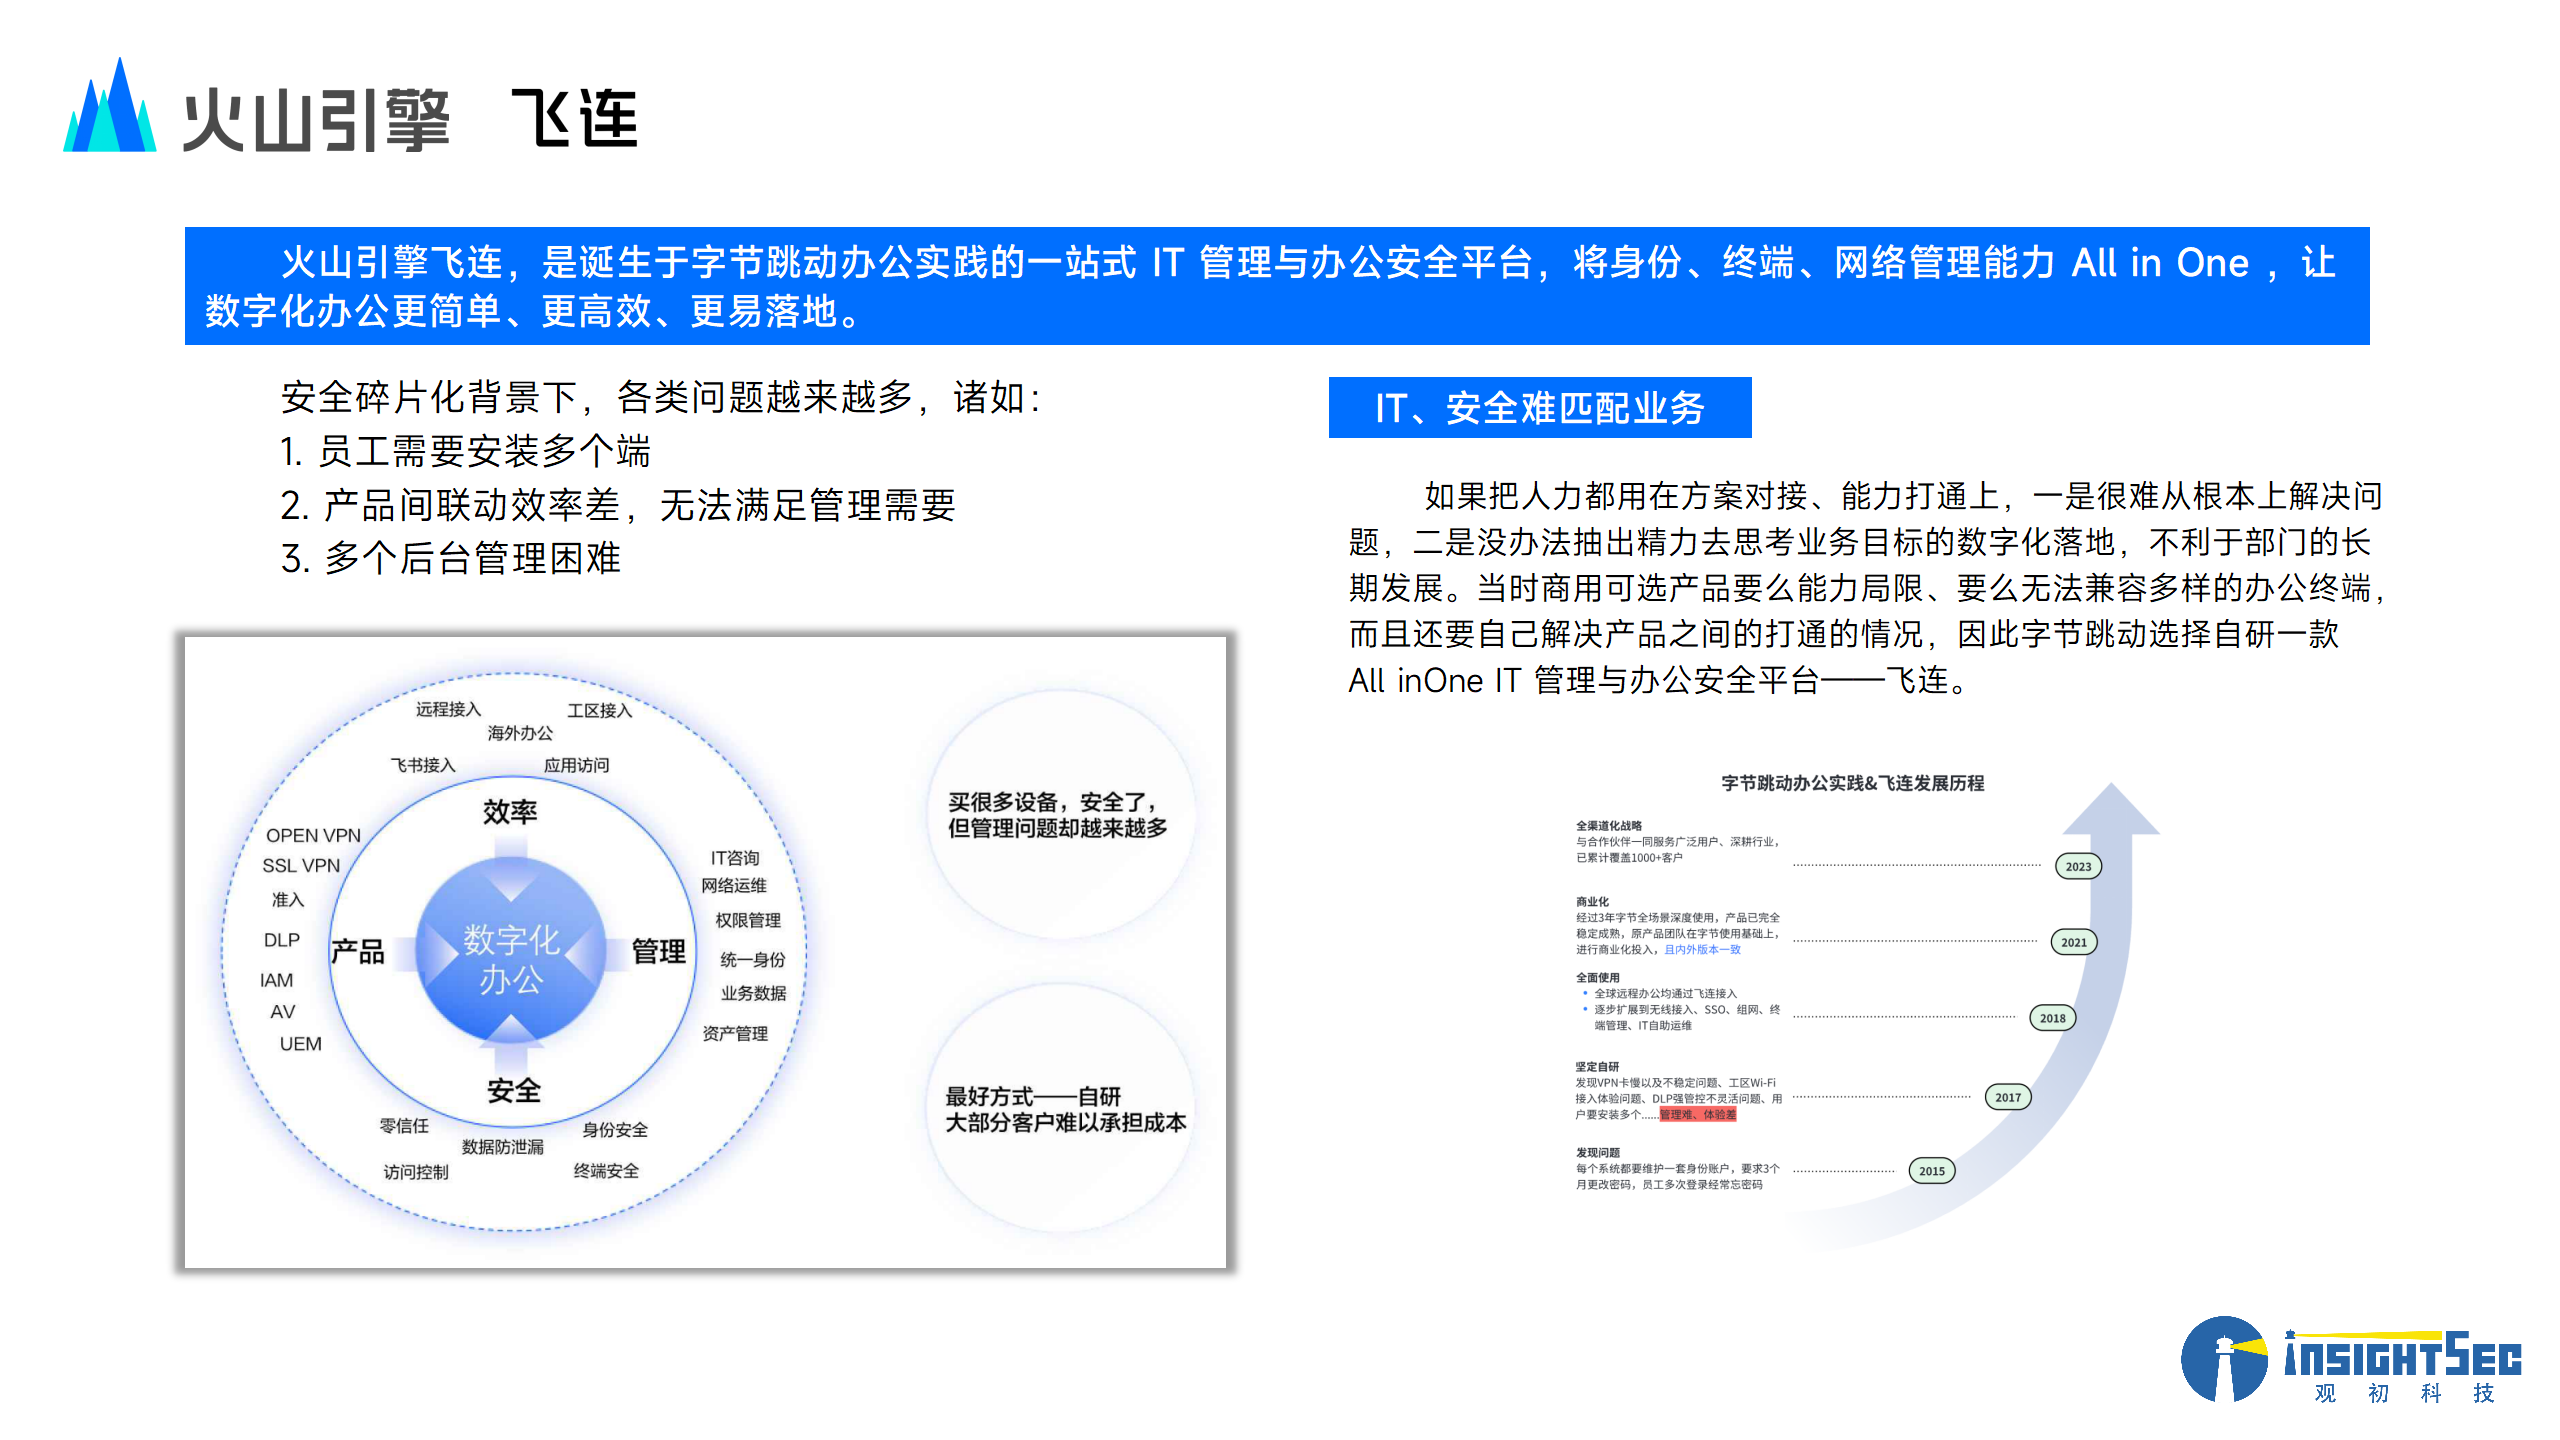Click list item 员工需要安装多个端

click(x=465, y=451)
